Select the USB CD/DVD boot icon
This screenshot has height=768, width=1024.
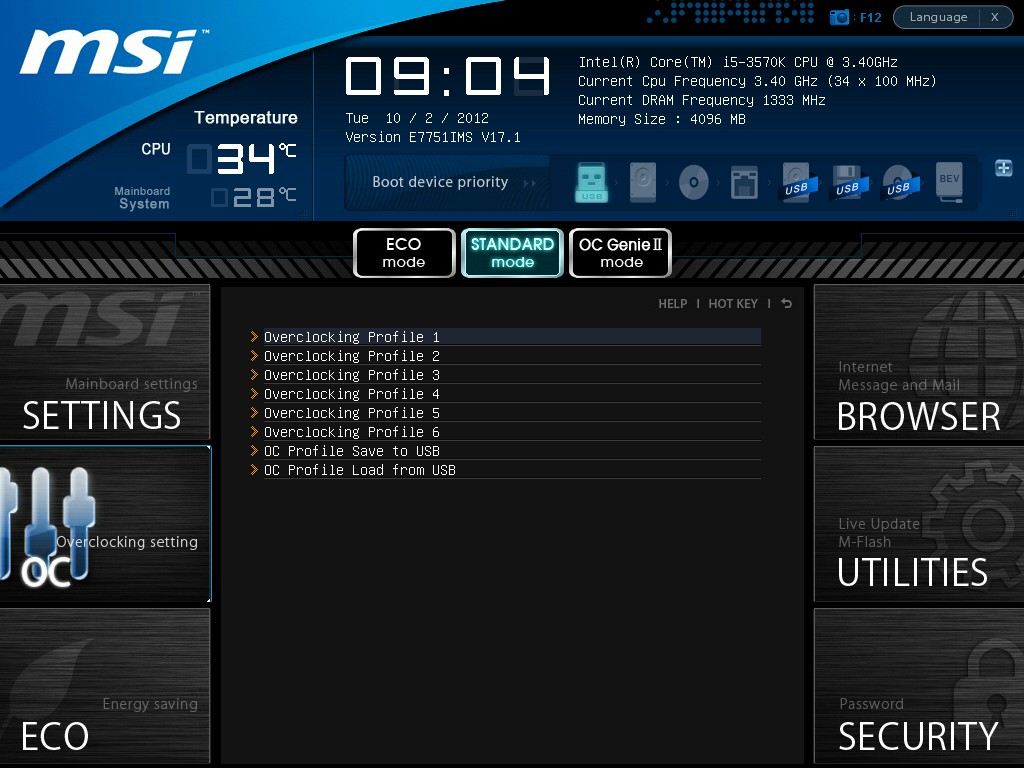click(899, 182)
